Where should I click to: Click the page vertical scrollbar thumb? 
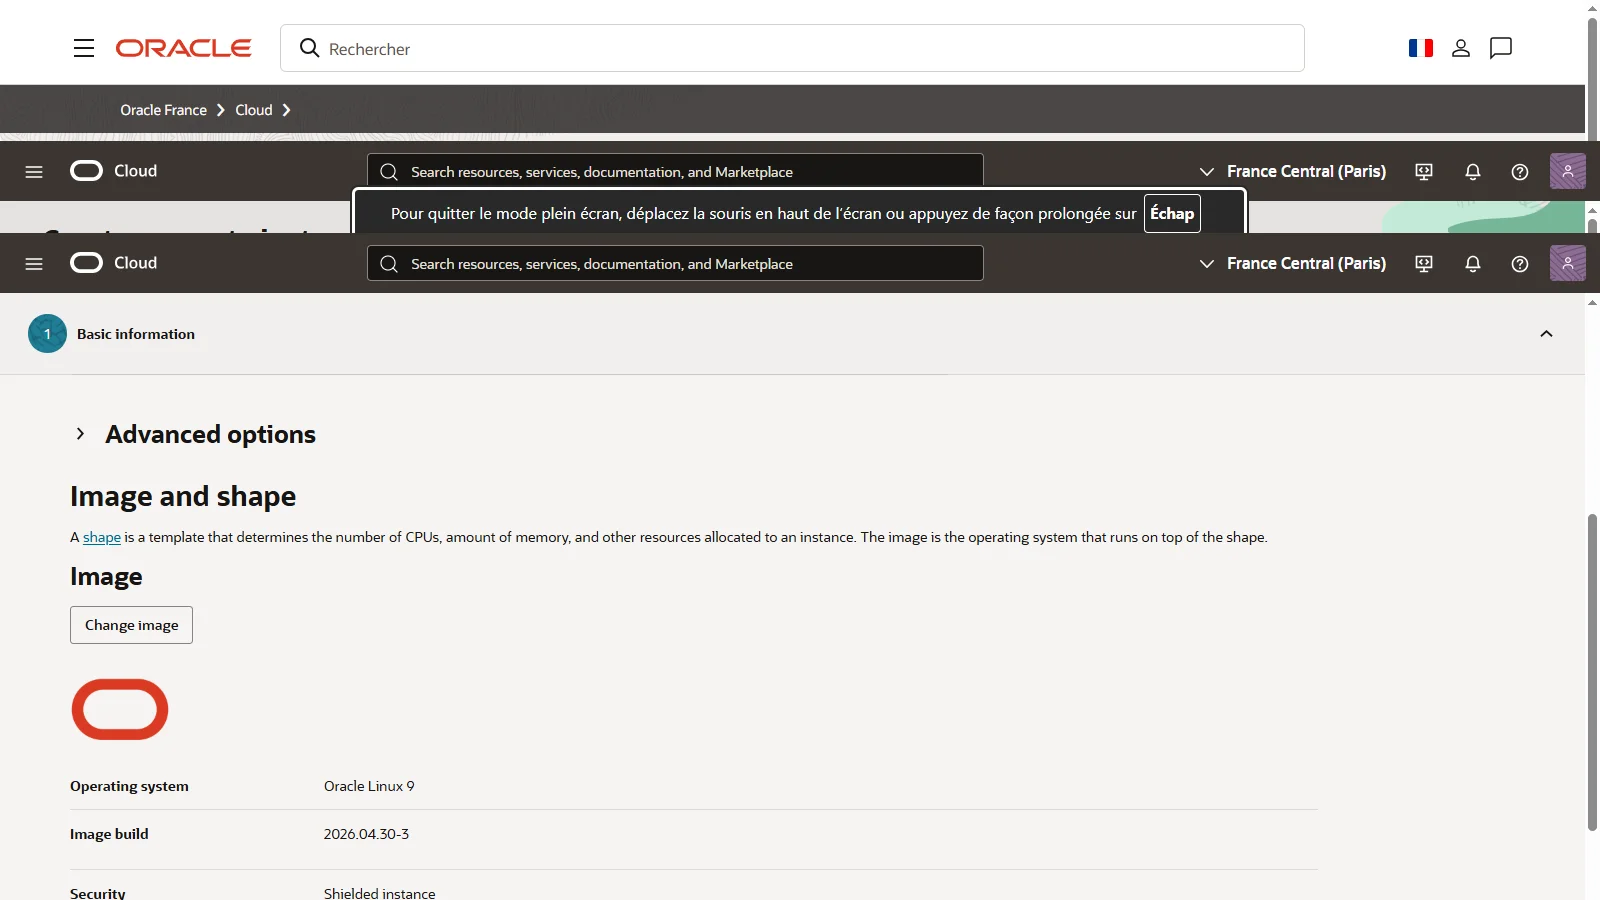coord(1592,672)
